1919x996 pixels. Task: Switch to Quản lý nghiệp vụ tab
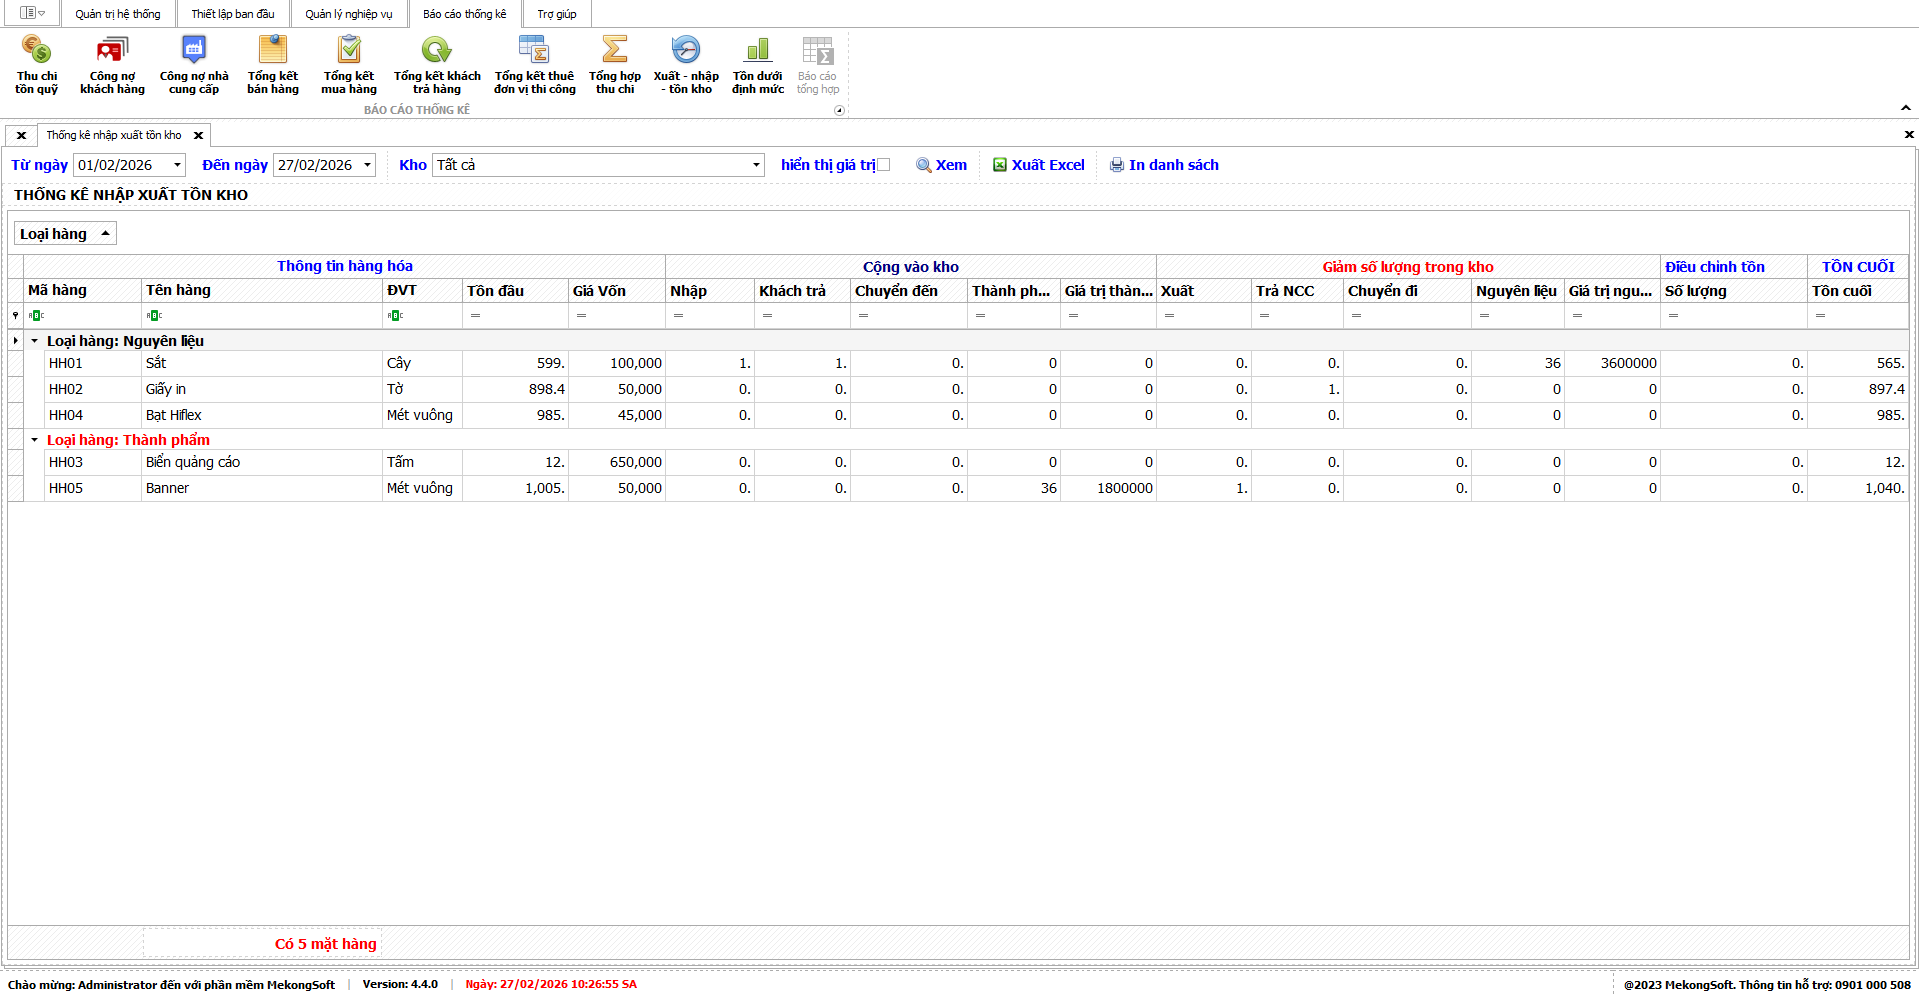(x=349, y=14)
